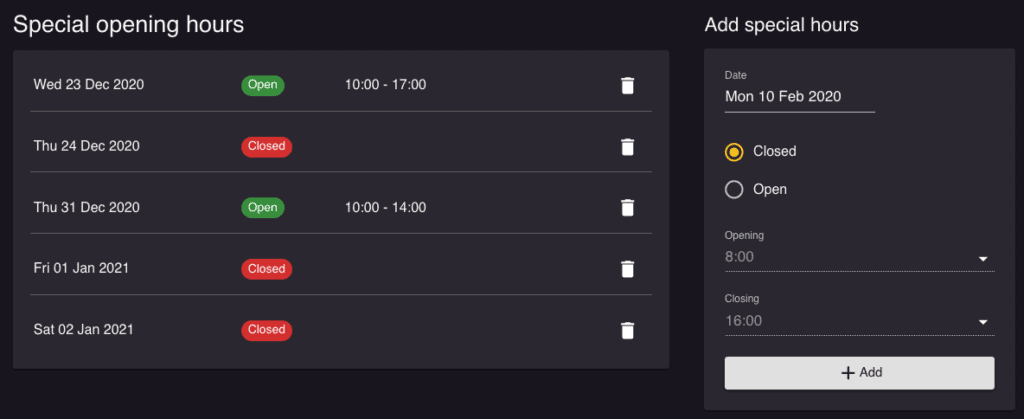Viewport: 1024px width, 419px height.
Task: Click the Add special hours button
Action: click(x=859, y=373)
